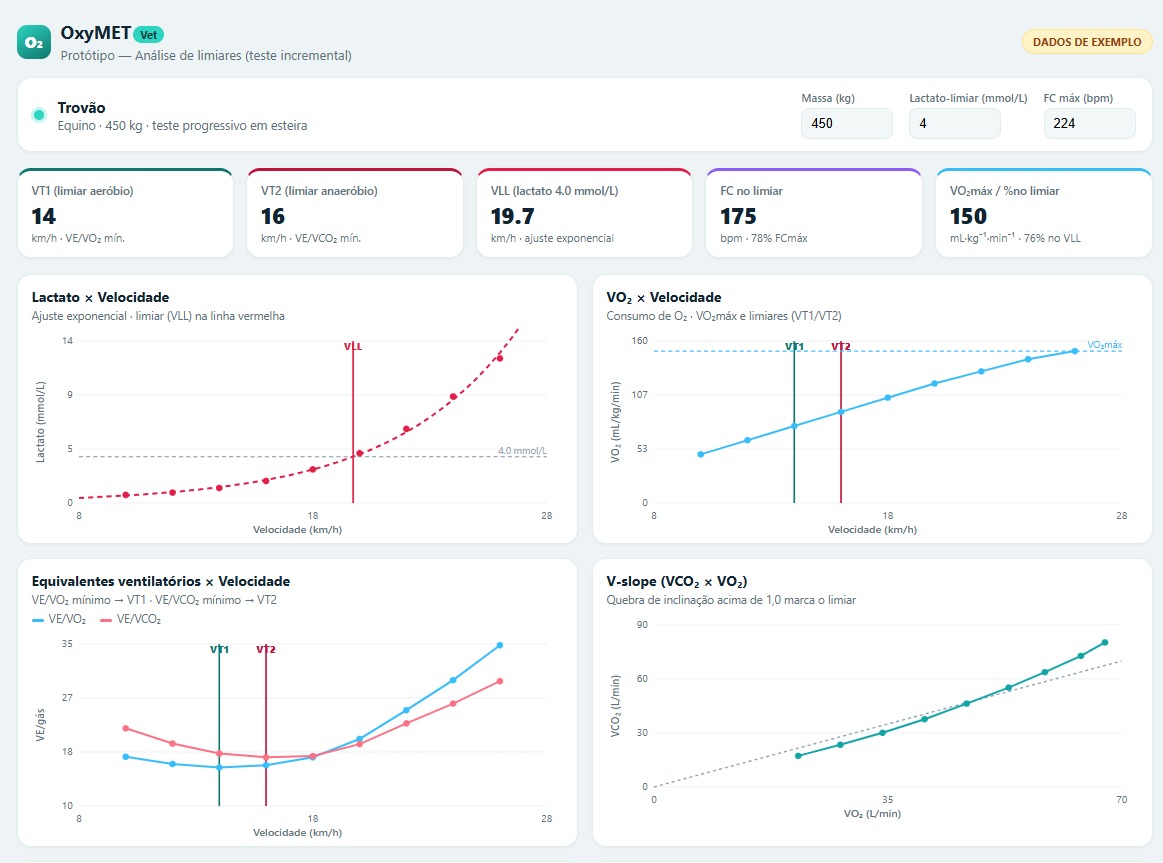Click the 78% FCmáx text in FC card
This screenshot has height=863, width=1163.
[x=779, y=238]
